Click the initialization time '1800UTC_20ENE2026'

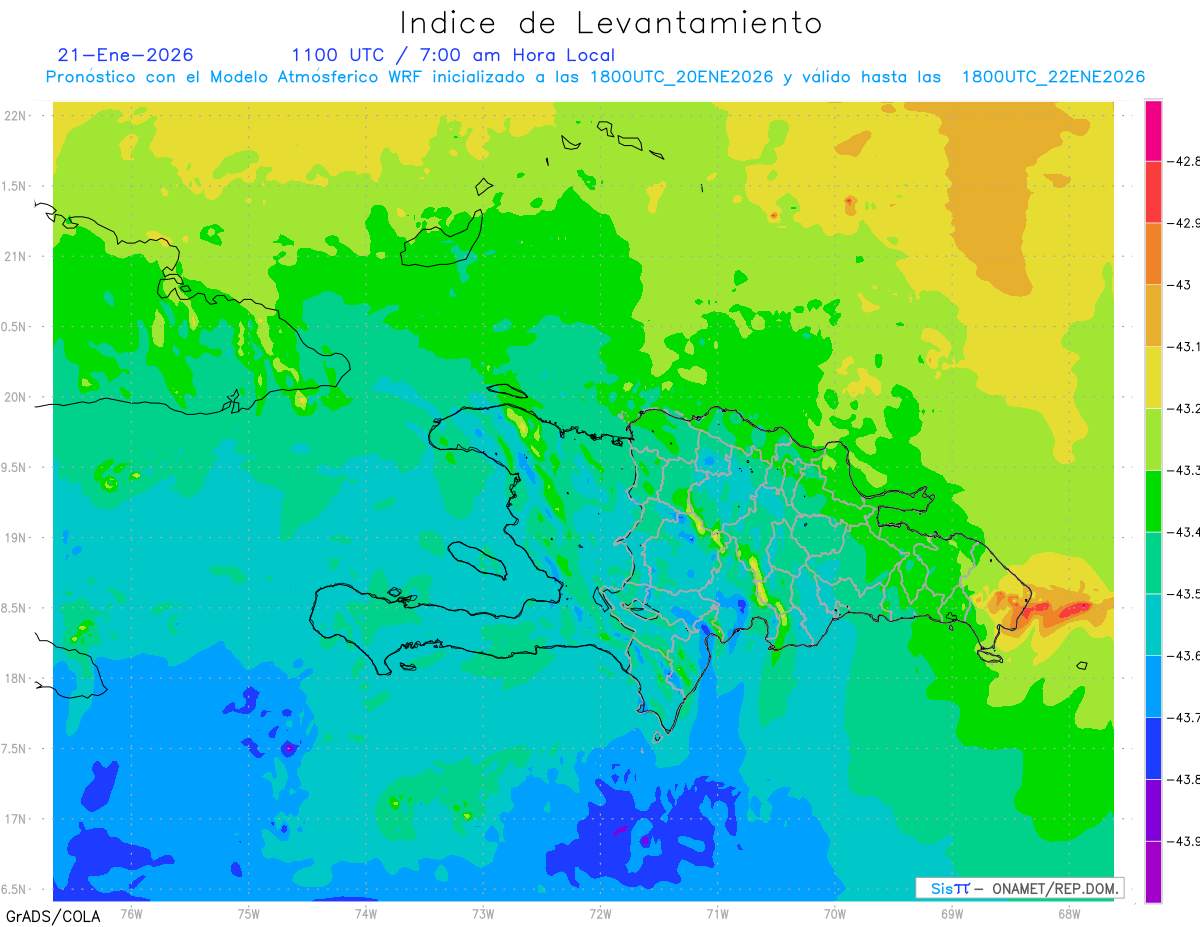tap(682, 77)
